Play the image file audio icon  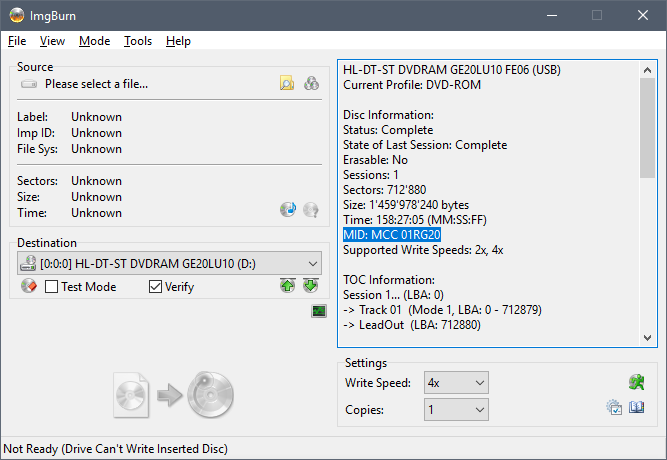288,209
